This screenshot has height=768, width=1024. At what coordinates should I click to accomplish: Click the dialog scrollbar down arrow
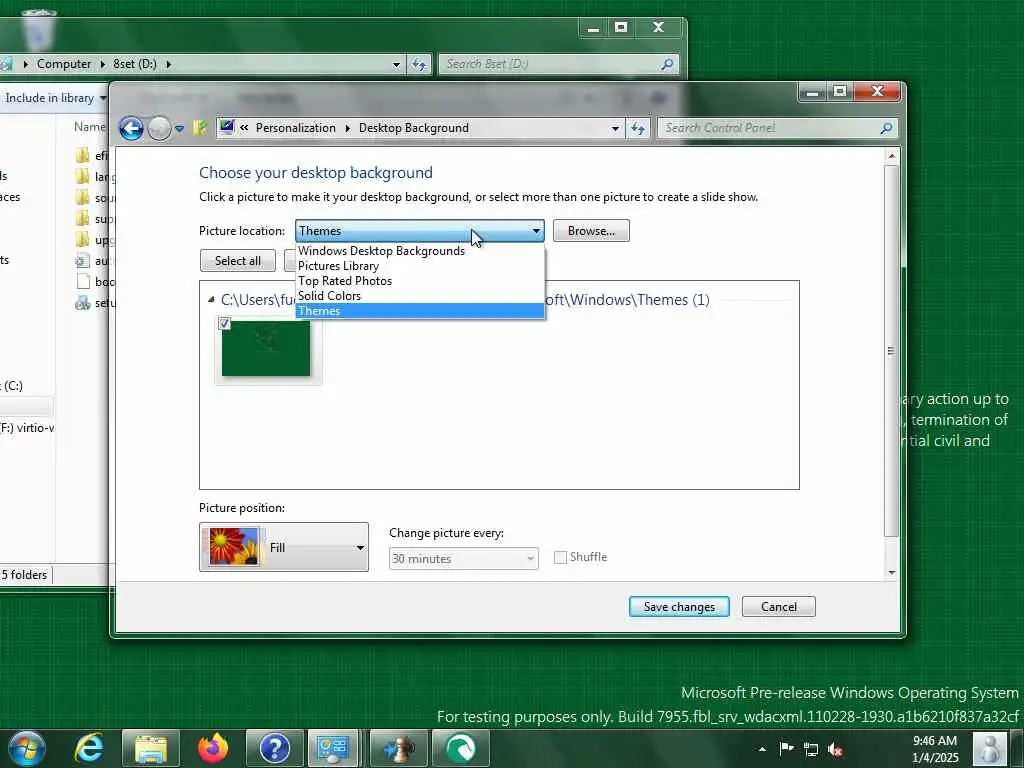[891, 573]
